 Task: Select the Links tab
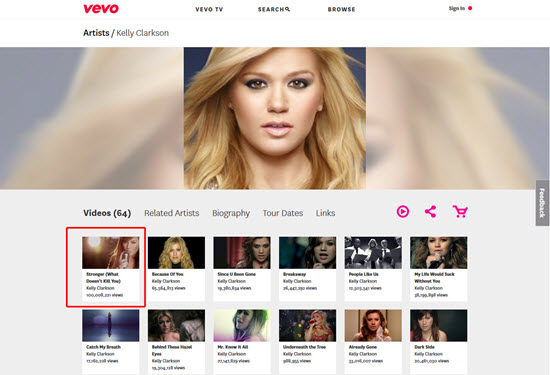pyautogui.click(x=325, y=213)
